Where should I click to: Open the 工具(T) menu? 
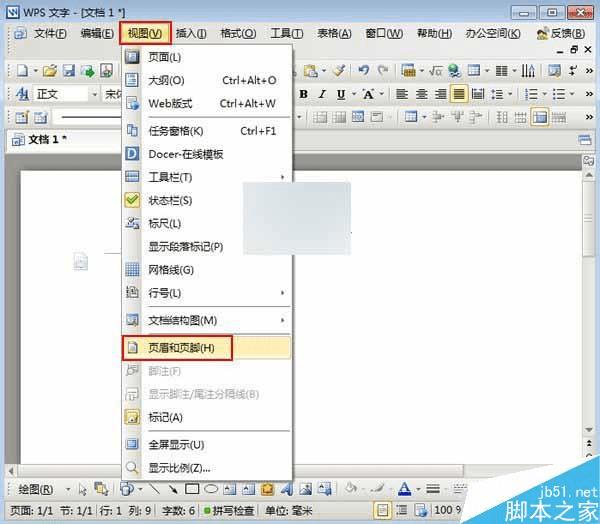coord(287,34)
